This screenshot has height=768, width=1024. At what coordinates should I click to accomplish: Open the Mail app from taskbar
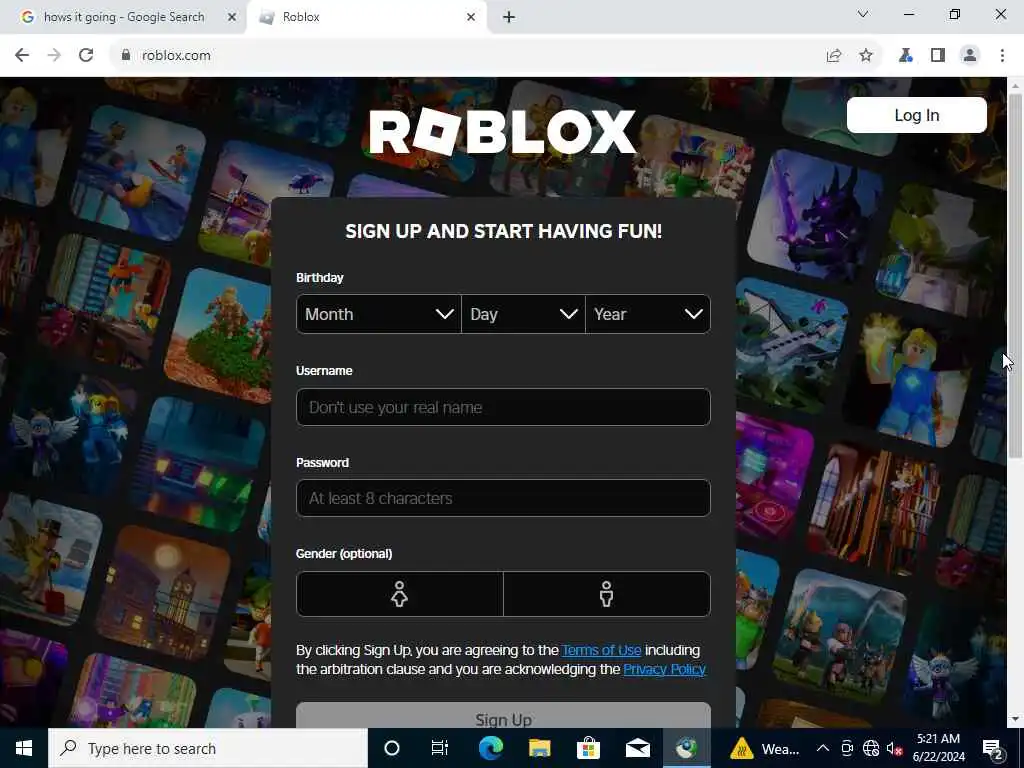(637, 748)
